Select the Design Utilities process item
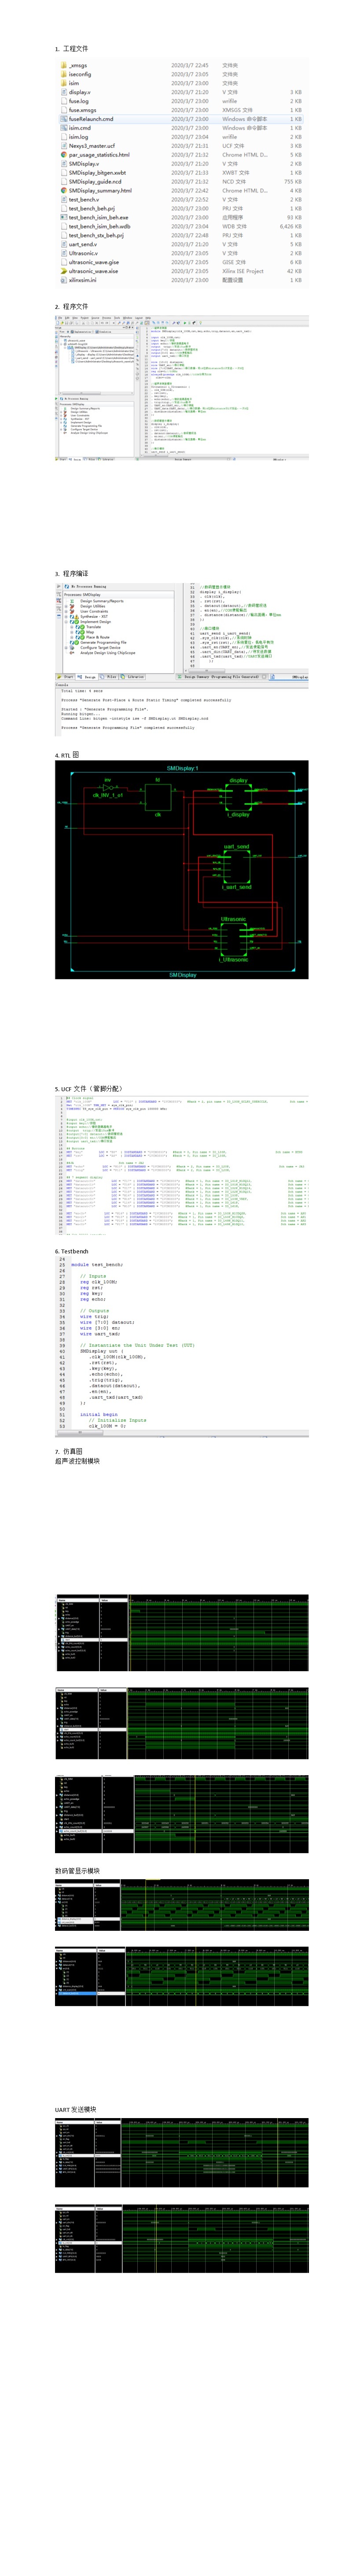The width and height of the screenshot is (364, 2576). pyautogui.click(x=93, y=606)
